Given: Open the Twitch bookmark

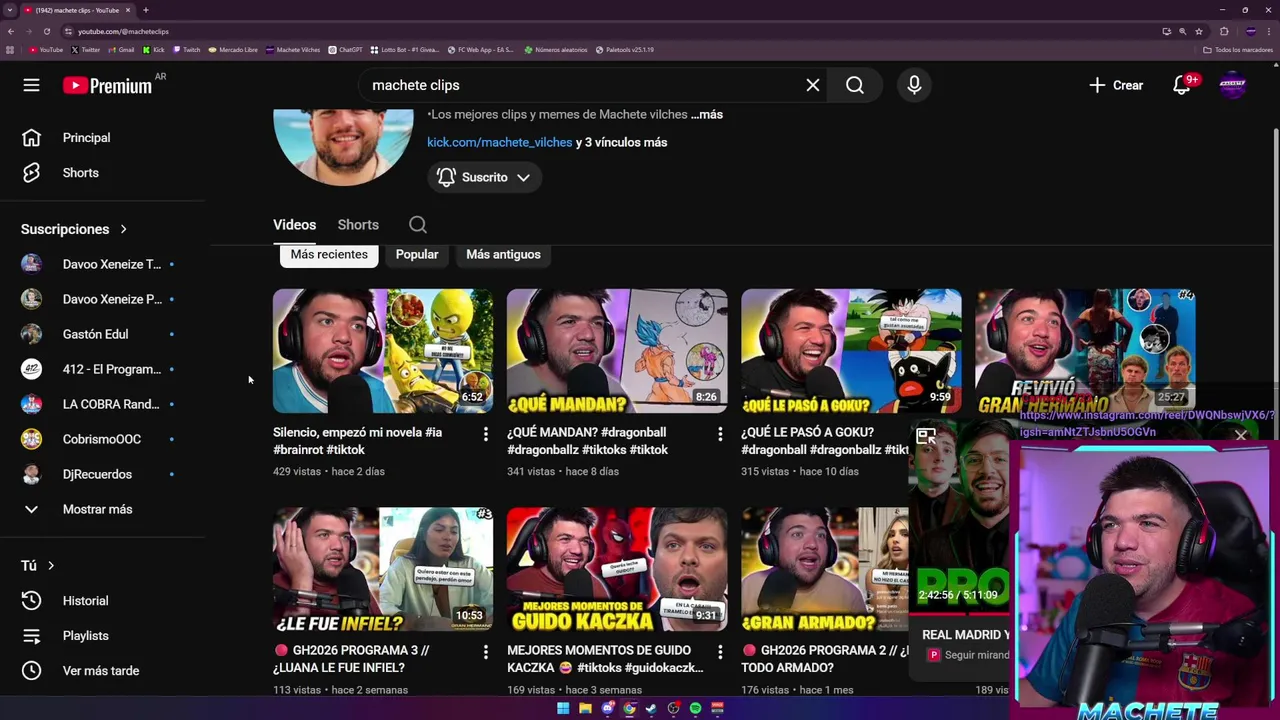Looking at the screenshot, I should pos(187,50).
